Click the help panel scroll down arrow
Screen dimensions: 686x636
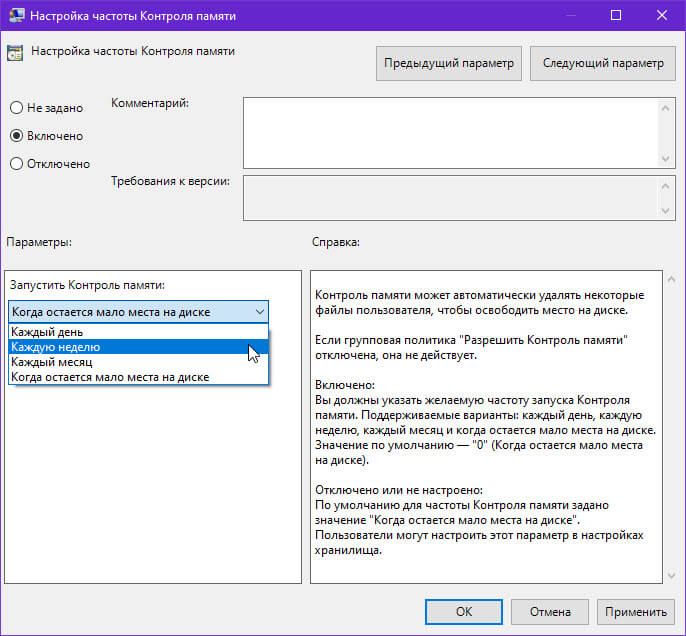click(x=672, y=575)
